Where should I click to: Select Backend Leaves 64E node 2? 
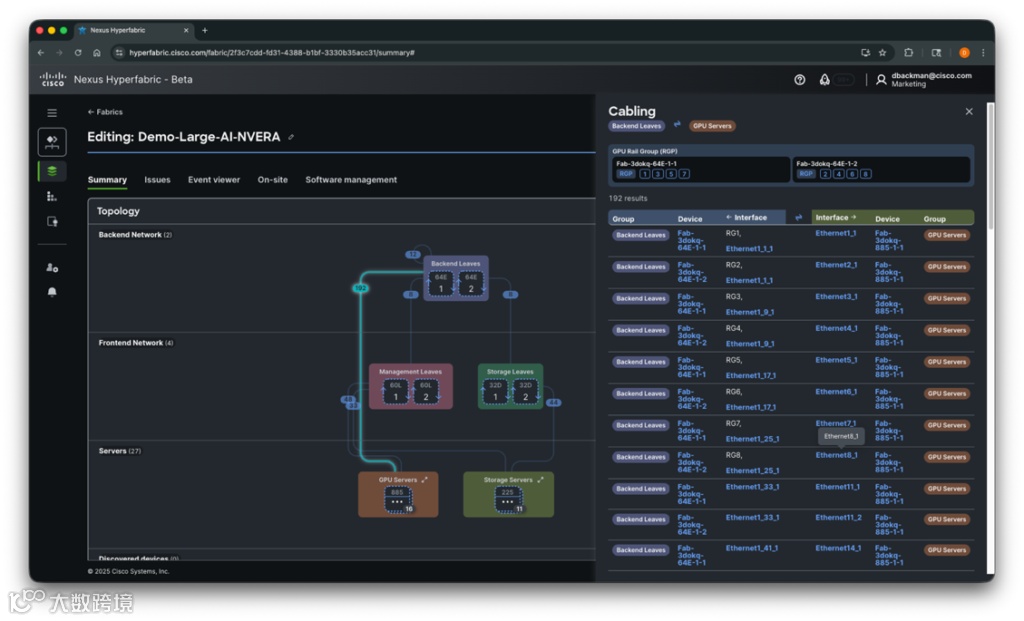coord(471,283)
